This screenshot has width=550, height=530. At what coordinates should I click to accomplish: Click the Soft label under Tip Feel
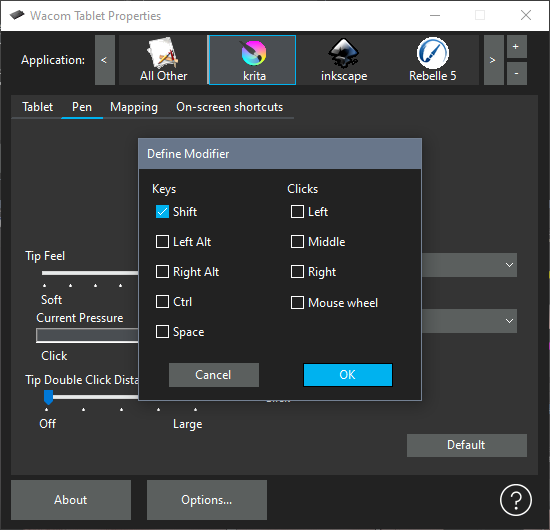click(x=51, y=300)
